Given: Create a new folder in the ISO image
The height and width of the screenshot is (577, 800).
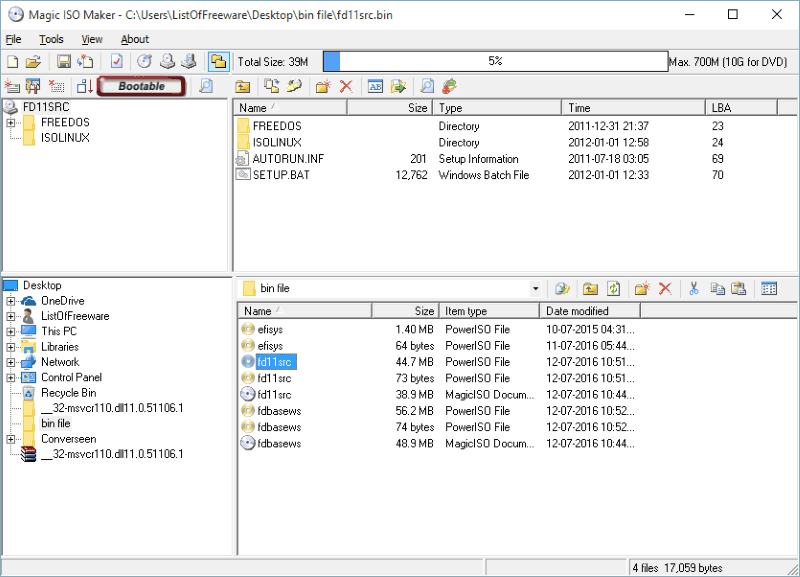Looking at the screenshot, I should [x=323, y=87].
